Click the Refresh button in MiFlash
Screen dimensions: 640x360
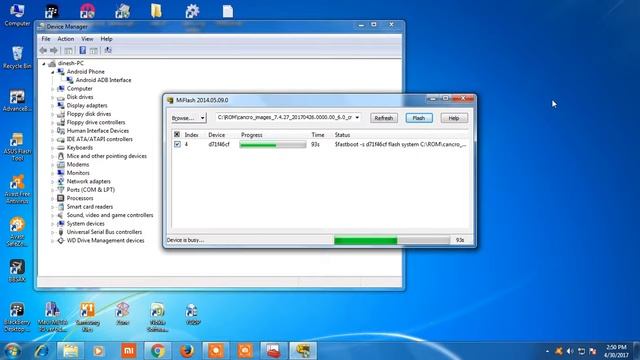(384, 118)
